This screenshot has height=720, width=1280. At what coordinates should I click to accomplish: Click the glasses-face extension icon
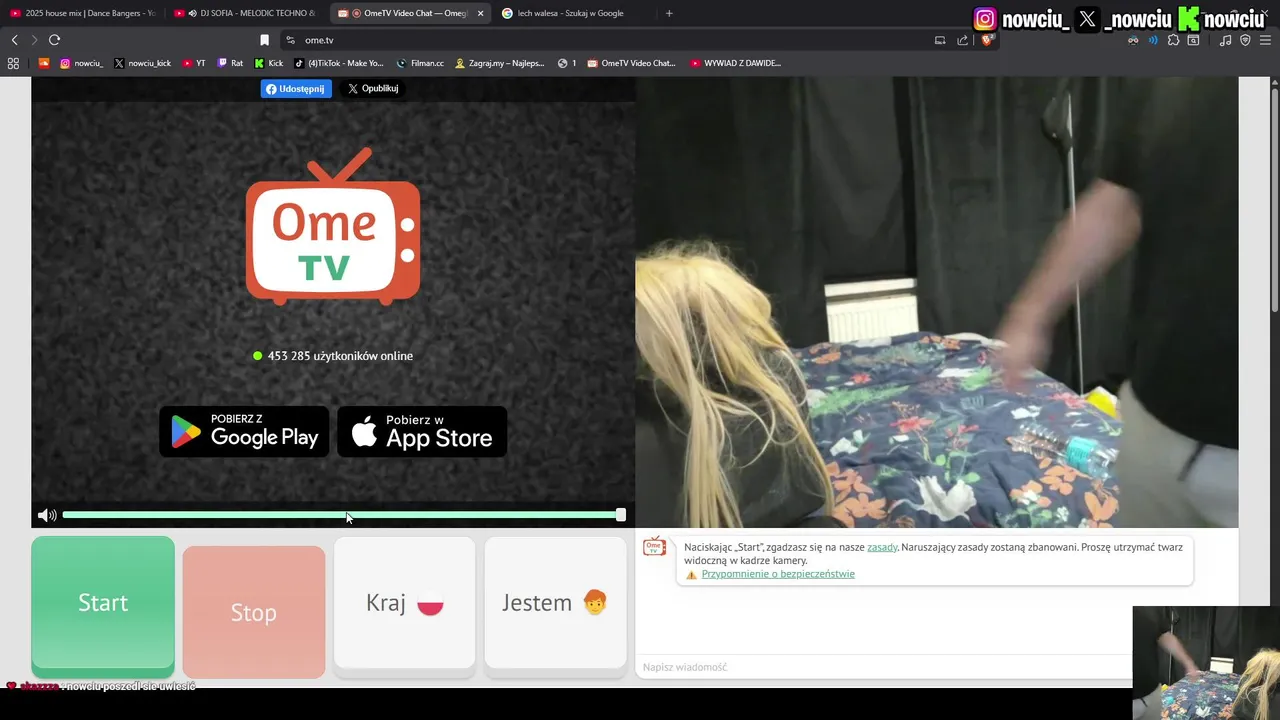click(1133, 40)
